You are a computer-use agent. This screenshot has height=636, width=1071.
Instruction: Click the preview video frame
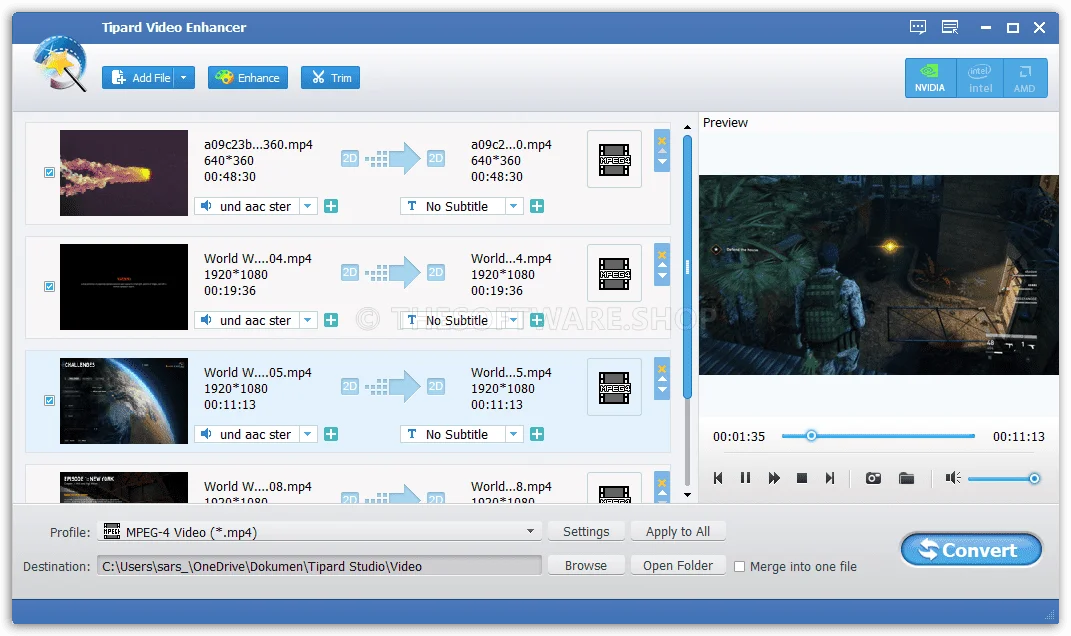[878, 275]
